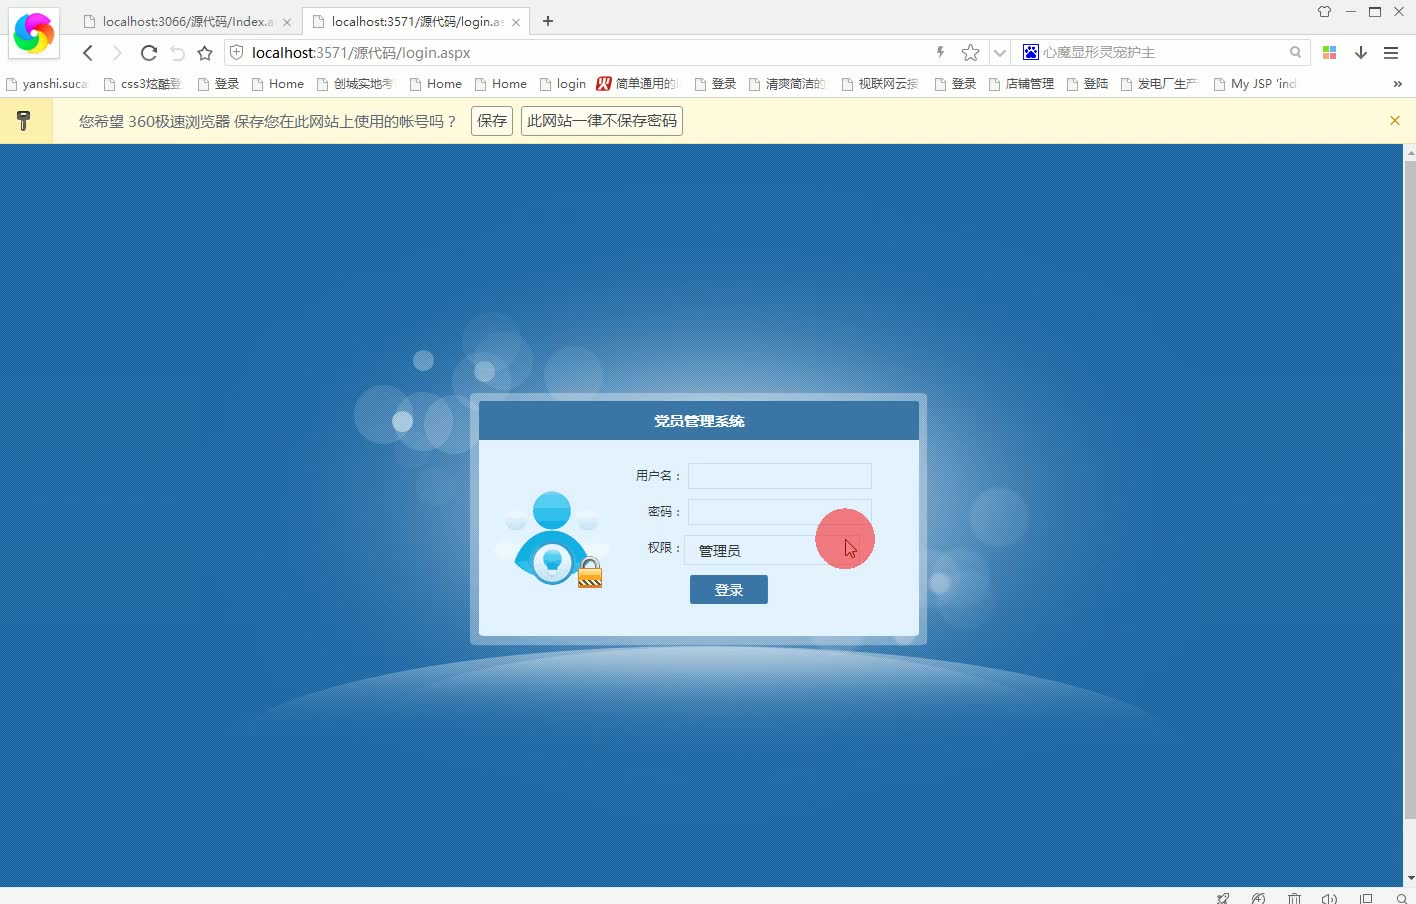The height and width of the screenshot is (904, 1416).
Task: Open a new tab with plus button
Action: click(x=548, y=21)
